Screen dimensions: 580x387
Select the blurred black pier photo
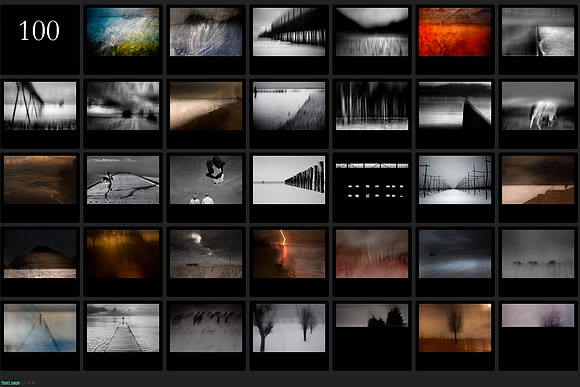click(x=289, y=32)
